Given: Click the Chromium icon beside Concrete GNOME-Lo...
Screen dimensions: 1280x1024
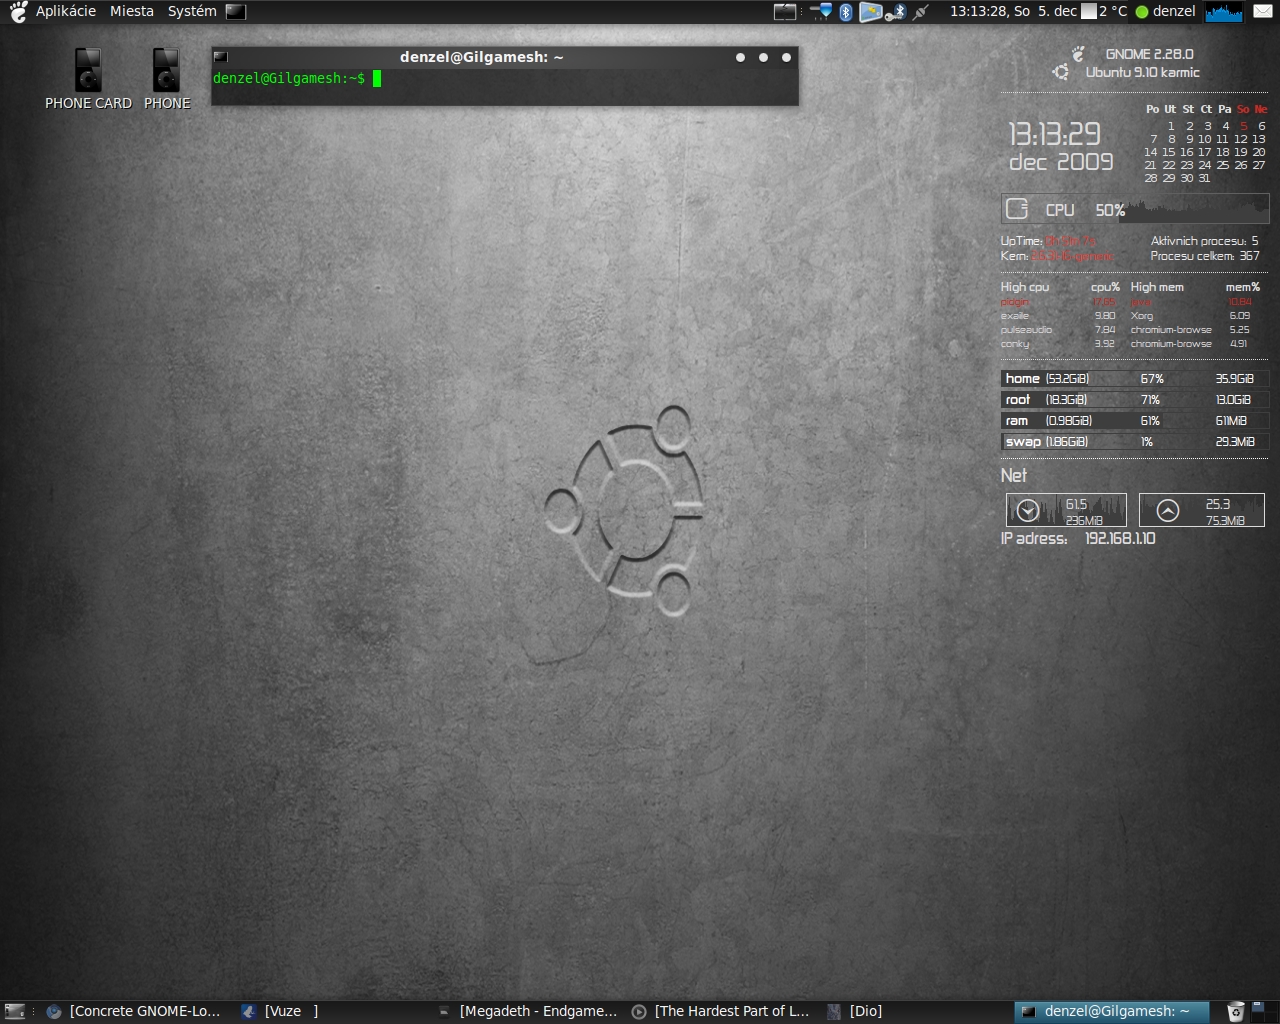Looking at the screenshot, I should [54, 1011].
